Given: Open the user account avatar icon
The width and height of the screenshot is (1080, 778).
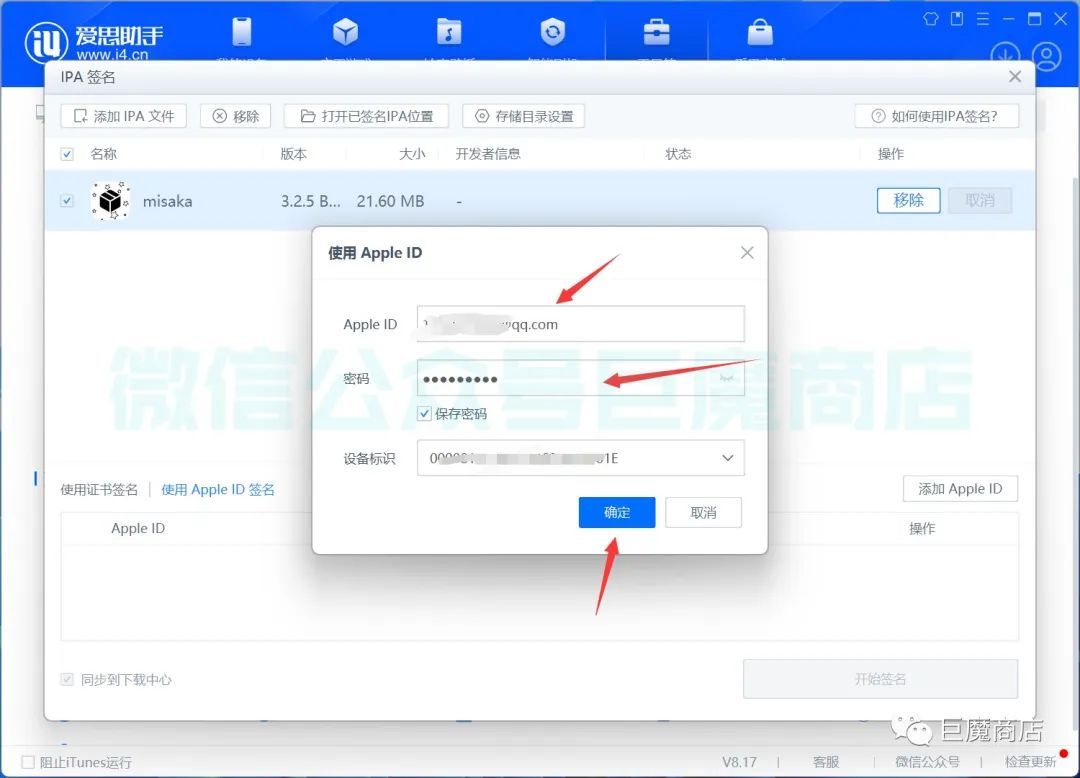Looking at the screenshot, I should (x=1046, y=56).
